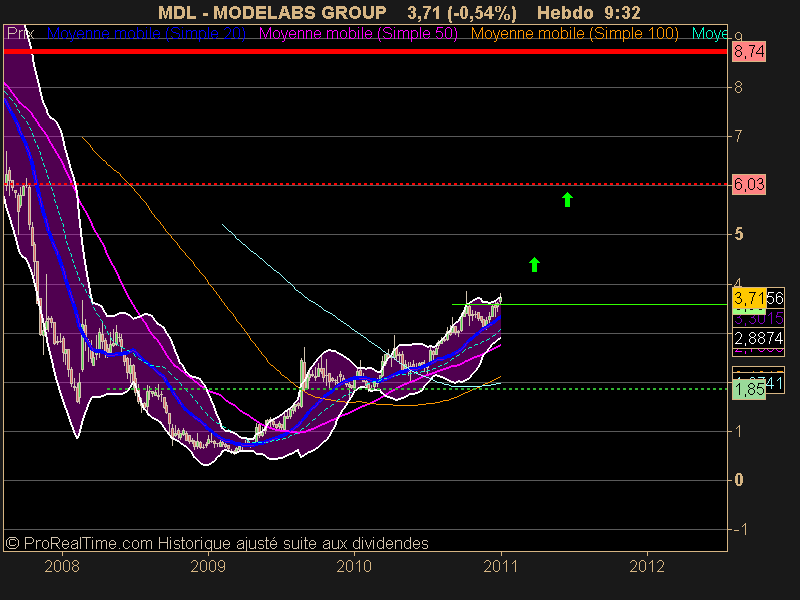Click the 9:32 time display
800x600 pixels.
[622, 12]
